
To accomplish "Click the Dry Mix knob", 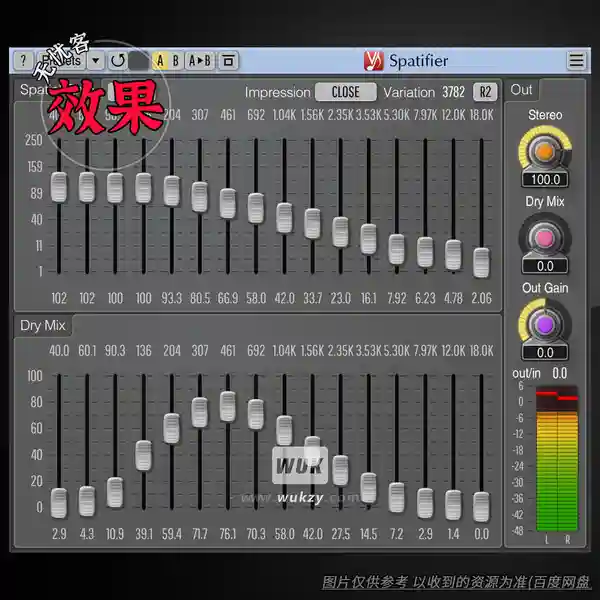I will pos(545,238).
